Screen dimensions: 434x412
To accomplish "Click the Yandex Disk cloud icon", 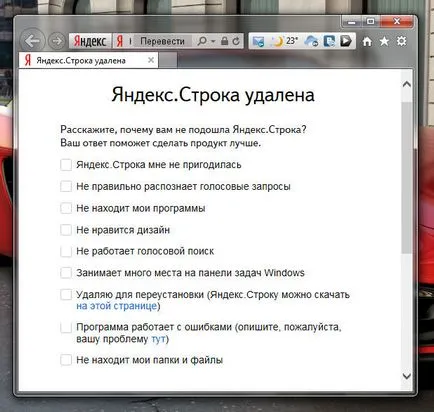I will pos(311,41).
